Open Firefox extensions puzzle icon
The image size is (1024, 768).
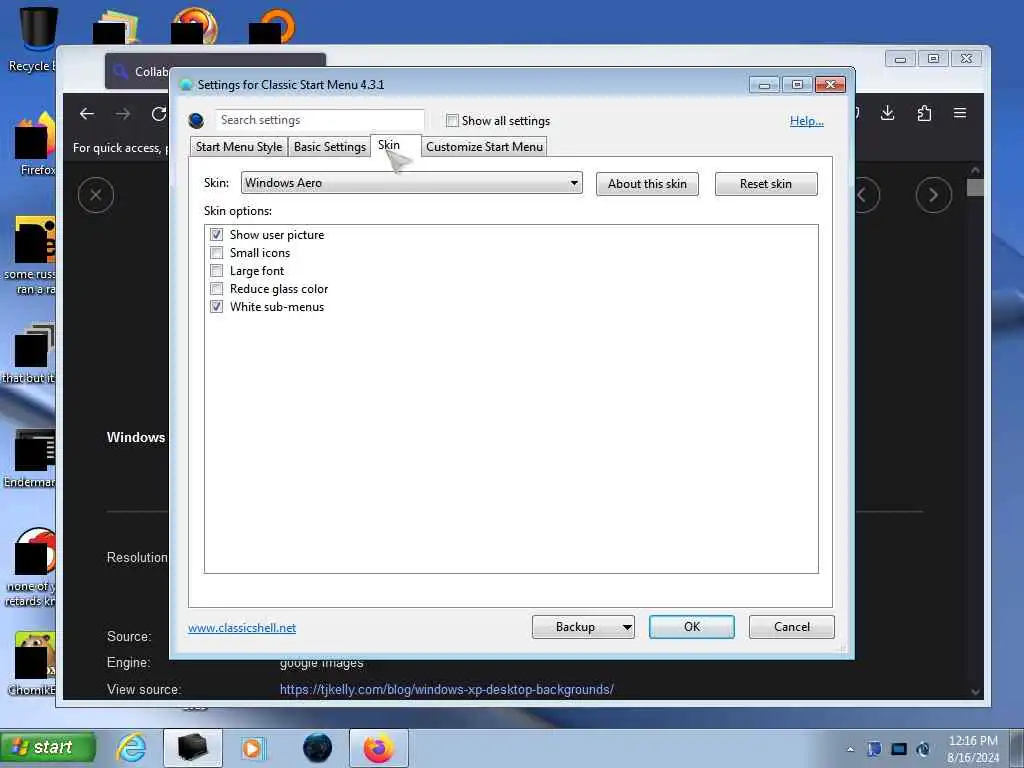click(924, 113)
